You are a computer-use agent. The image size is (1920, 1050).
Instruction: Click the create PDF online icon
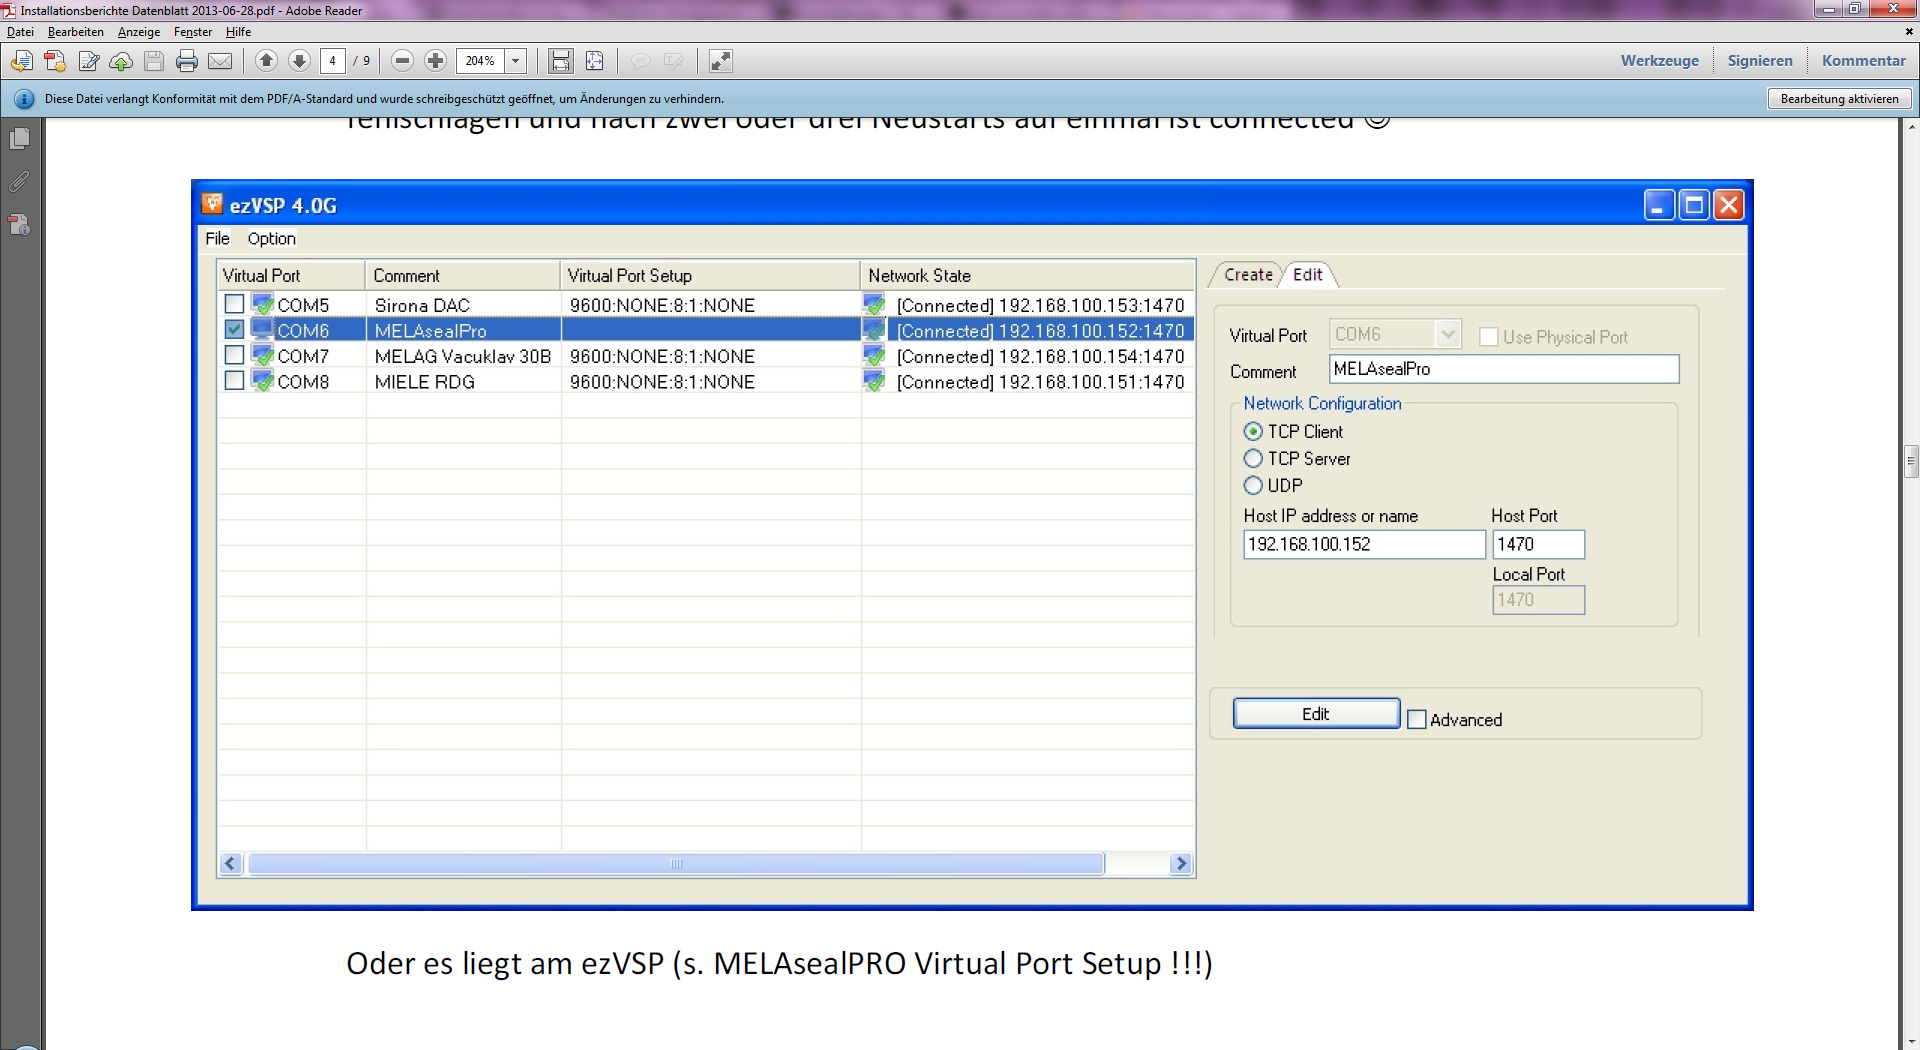point(55,61)
